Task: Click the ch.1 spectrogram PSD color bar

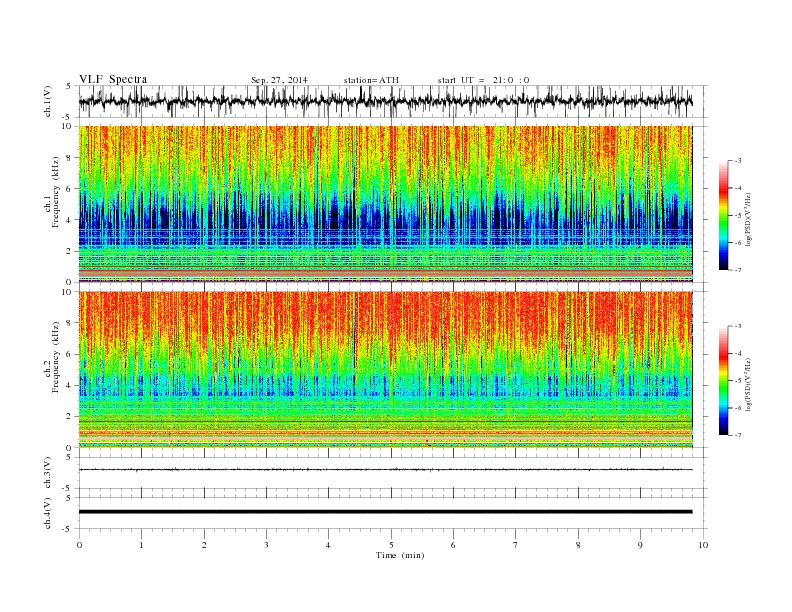Action: point(724,215)
